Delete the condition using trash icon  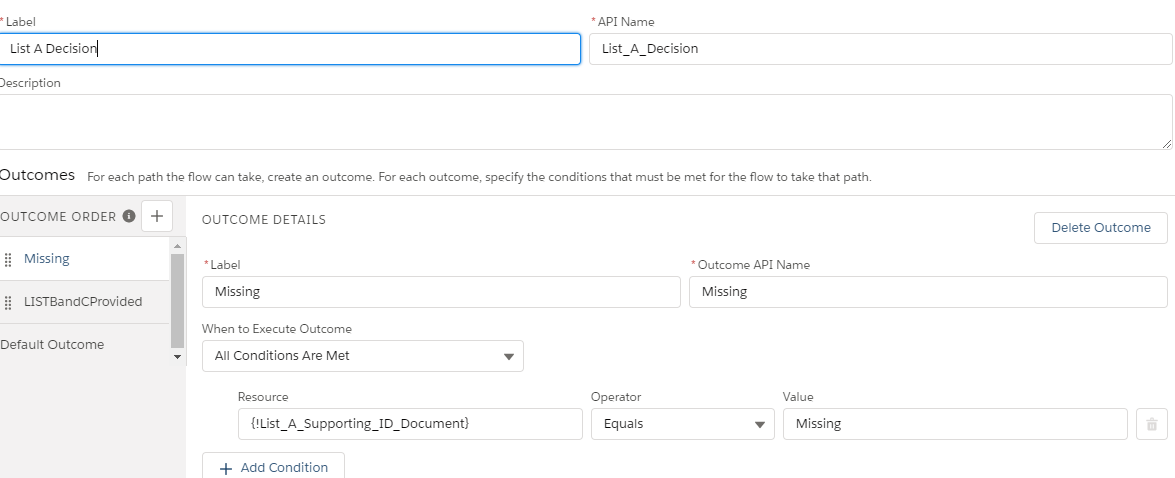(x=1151, y=424)
